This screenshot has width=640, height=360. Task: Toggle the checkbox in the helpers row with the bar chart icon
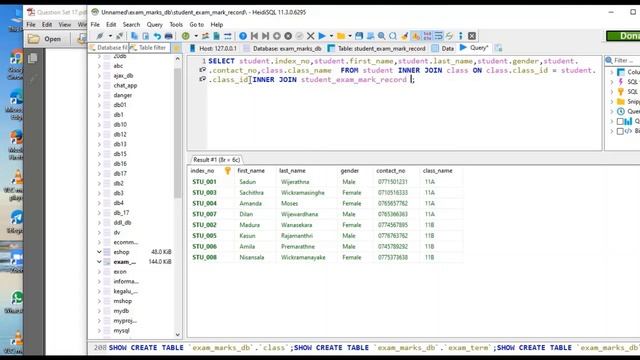pyautogui.click(x=620, y=121)
